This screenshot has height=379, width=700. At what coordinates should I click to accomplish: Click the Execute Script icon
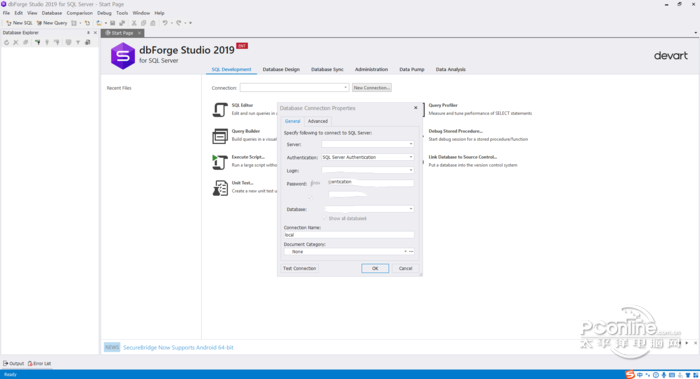click(220, 162)
